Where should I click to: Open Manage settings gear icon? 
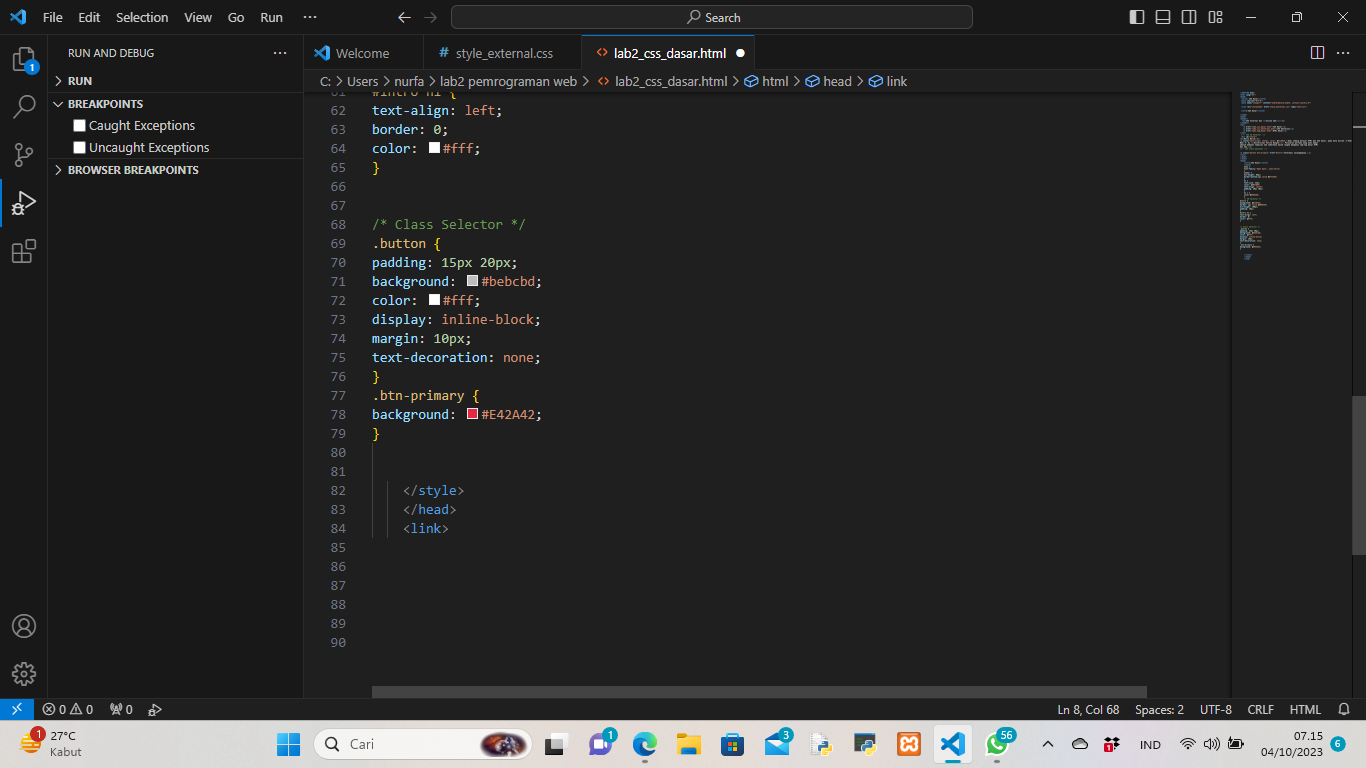(x=23, y=673)
